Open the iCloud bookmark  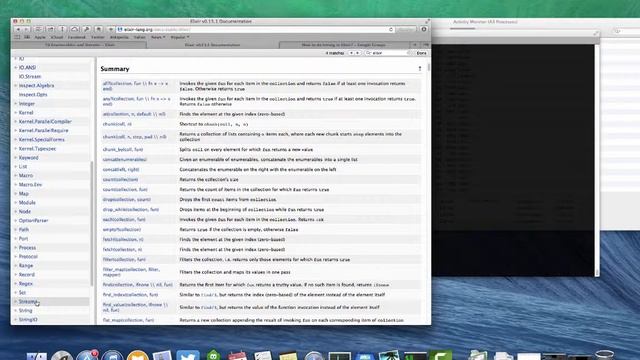[57, 37]
